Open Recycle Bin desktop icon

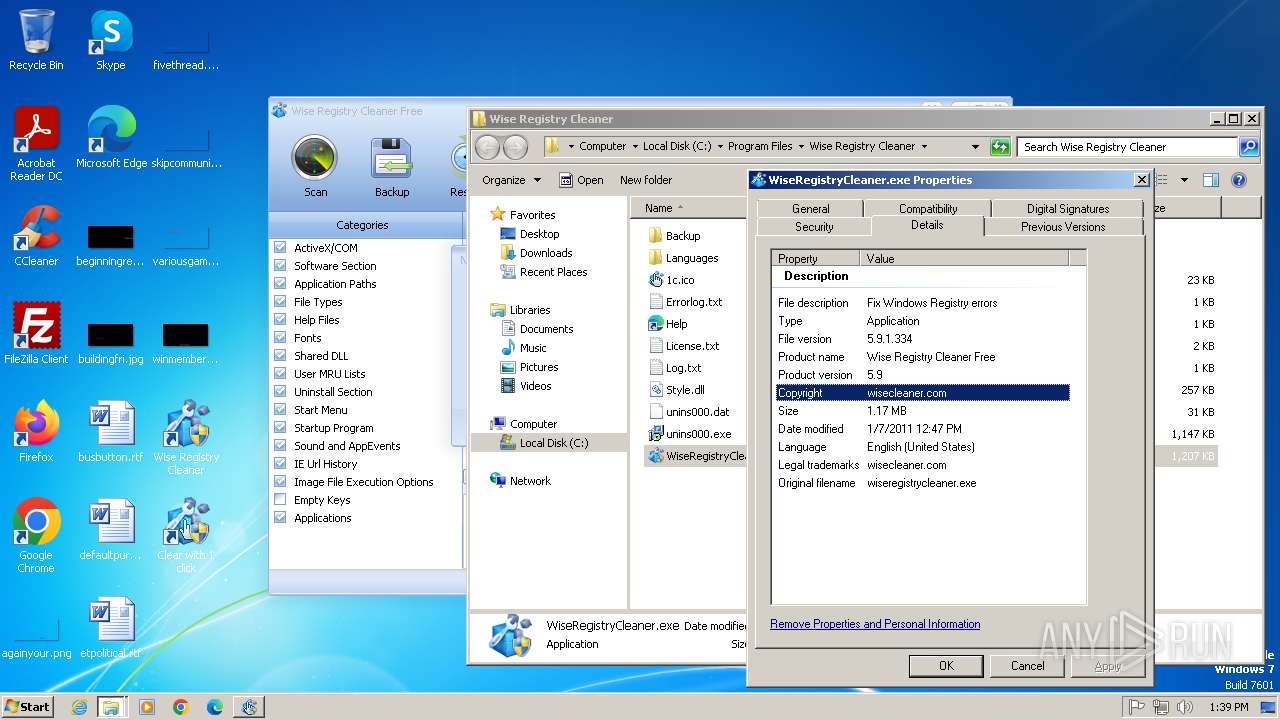pos(36,41)
